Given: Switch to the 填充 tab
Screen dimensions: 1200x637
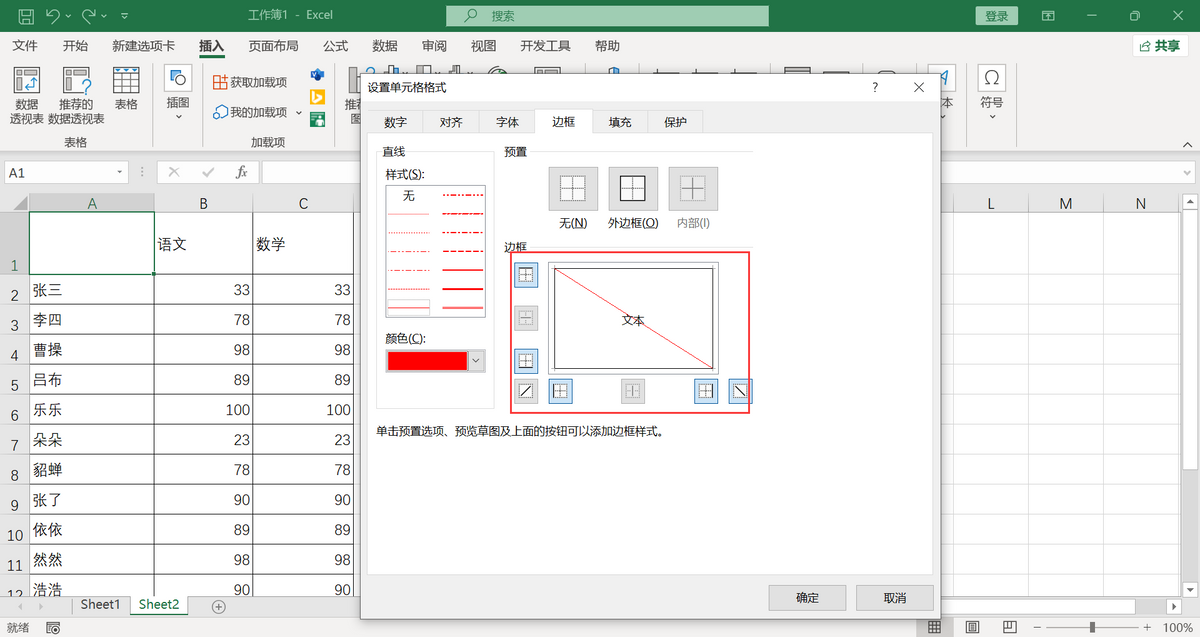Looking at the screenshot, I should (620, 122).
